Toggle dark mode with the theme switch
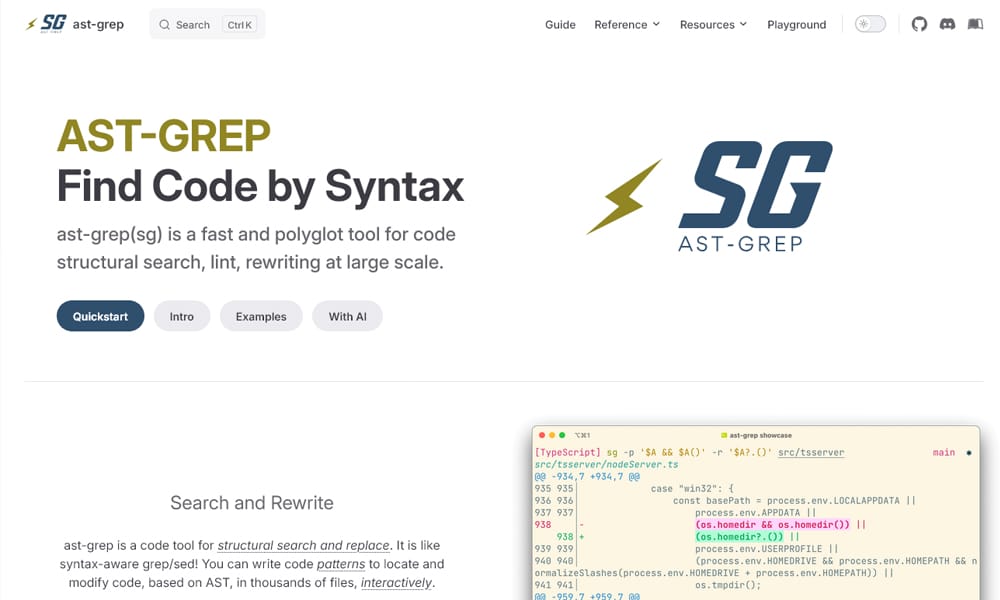 click(869, 23)
